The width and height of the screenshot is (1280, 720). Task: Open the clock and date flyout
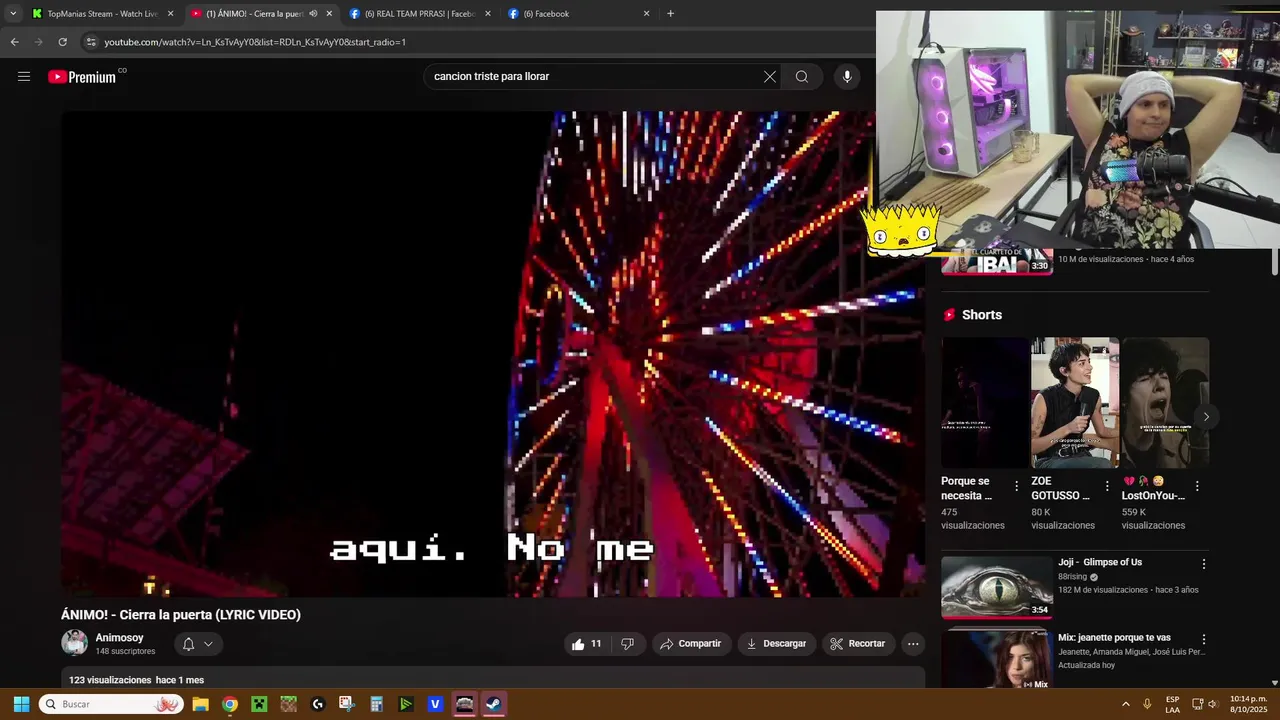[1248, 704]
